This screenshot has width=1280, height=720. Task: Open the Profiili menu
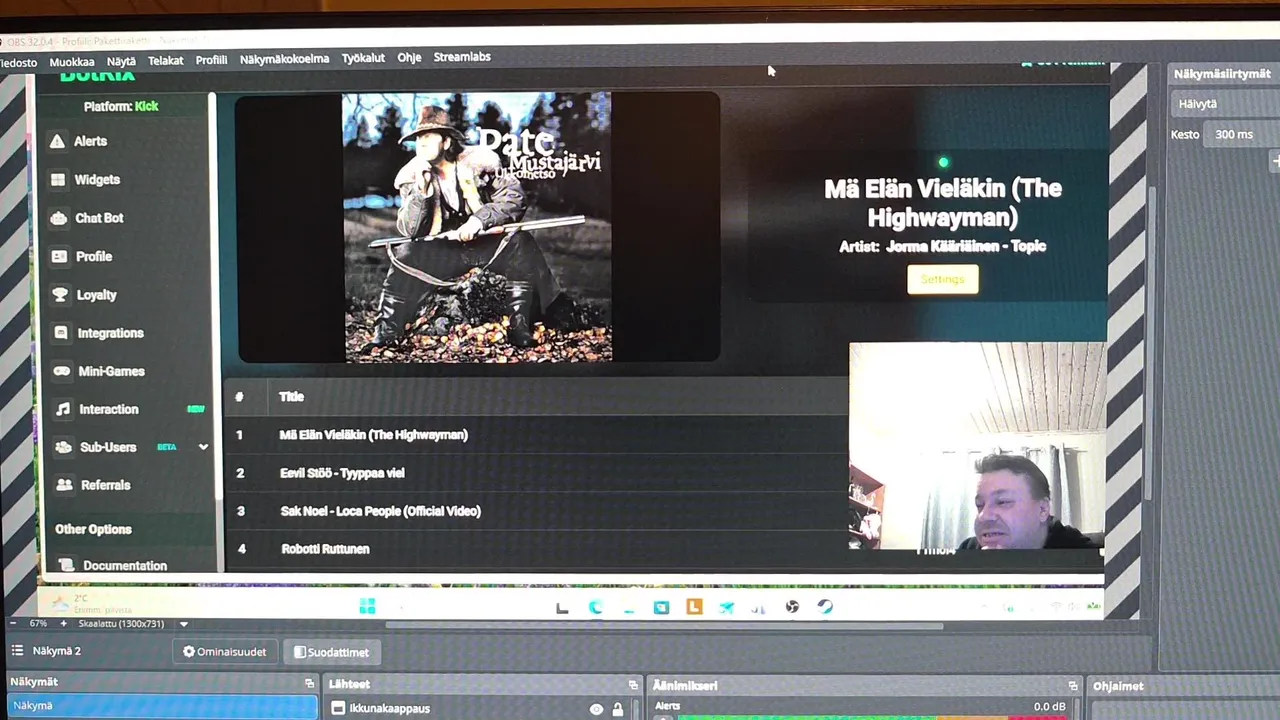211,60
